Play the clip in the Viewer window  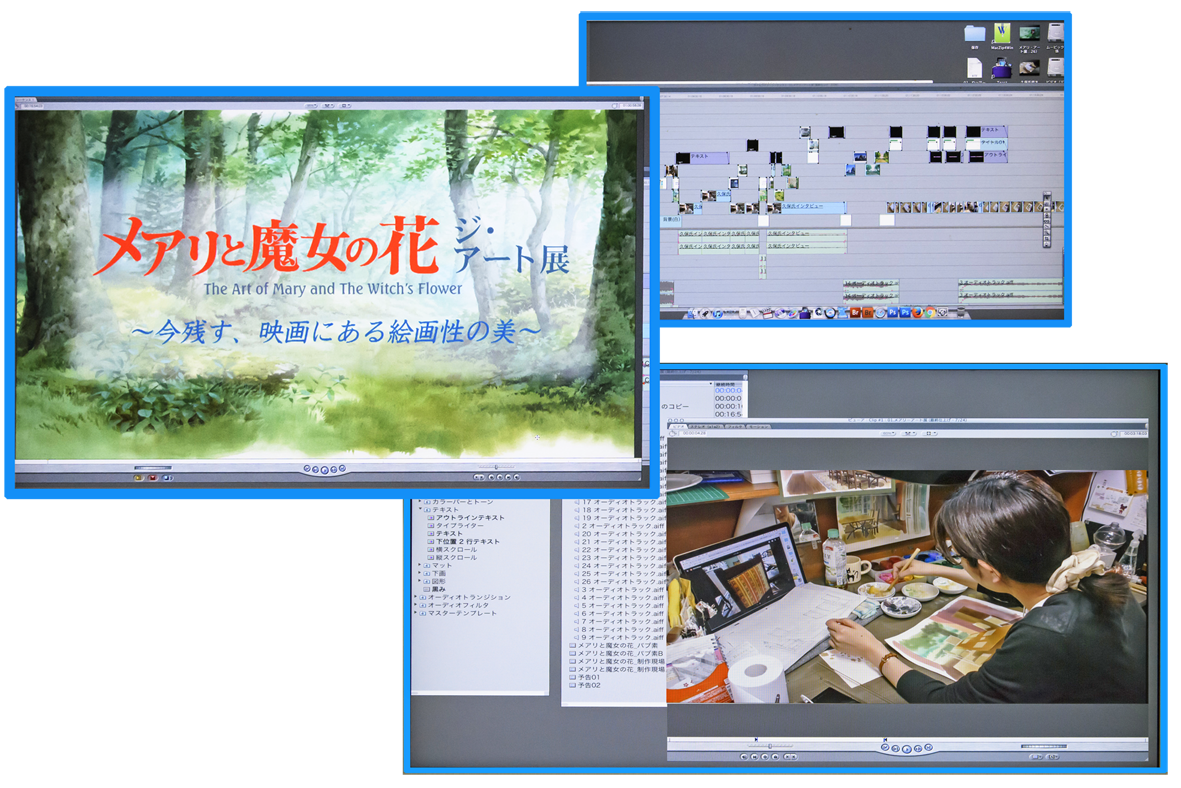pos(907,749)
